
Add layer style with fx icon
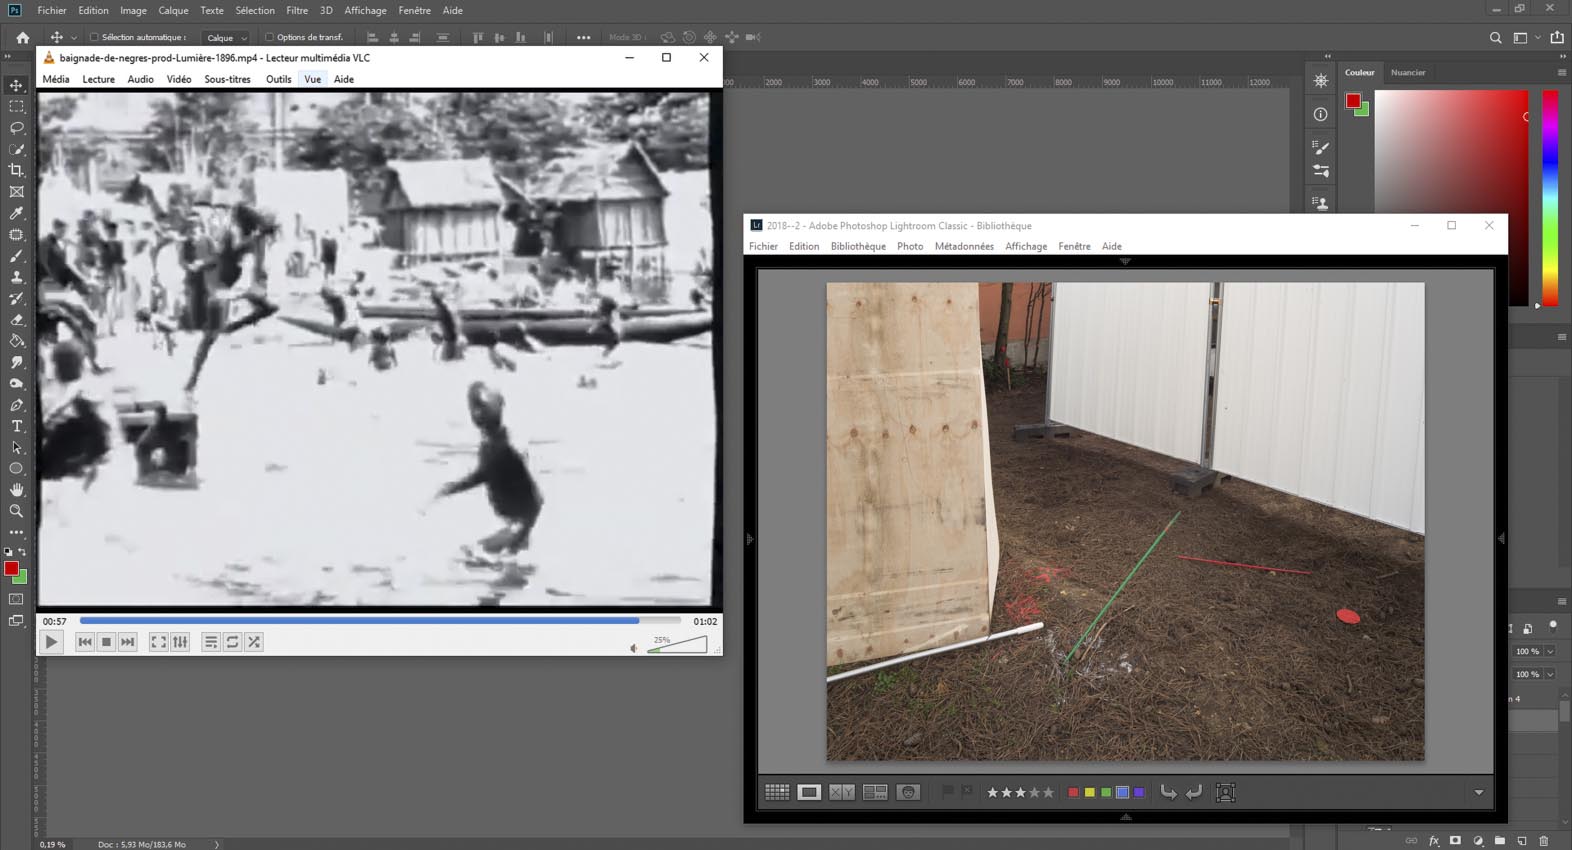(1434, 841)
